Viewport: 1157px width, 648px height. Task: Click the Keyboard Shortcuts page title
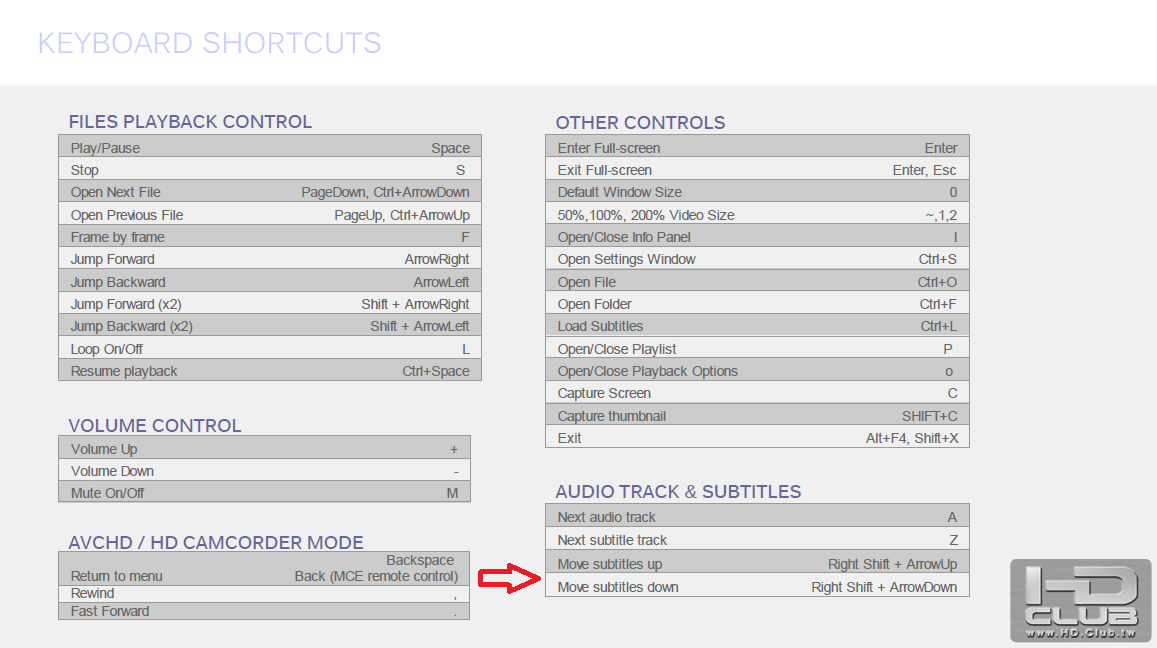[x=209, y=44]
